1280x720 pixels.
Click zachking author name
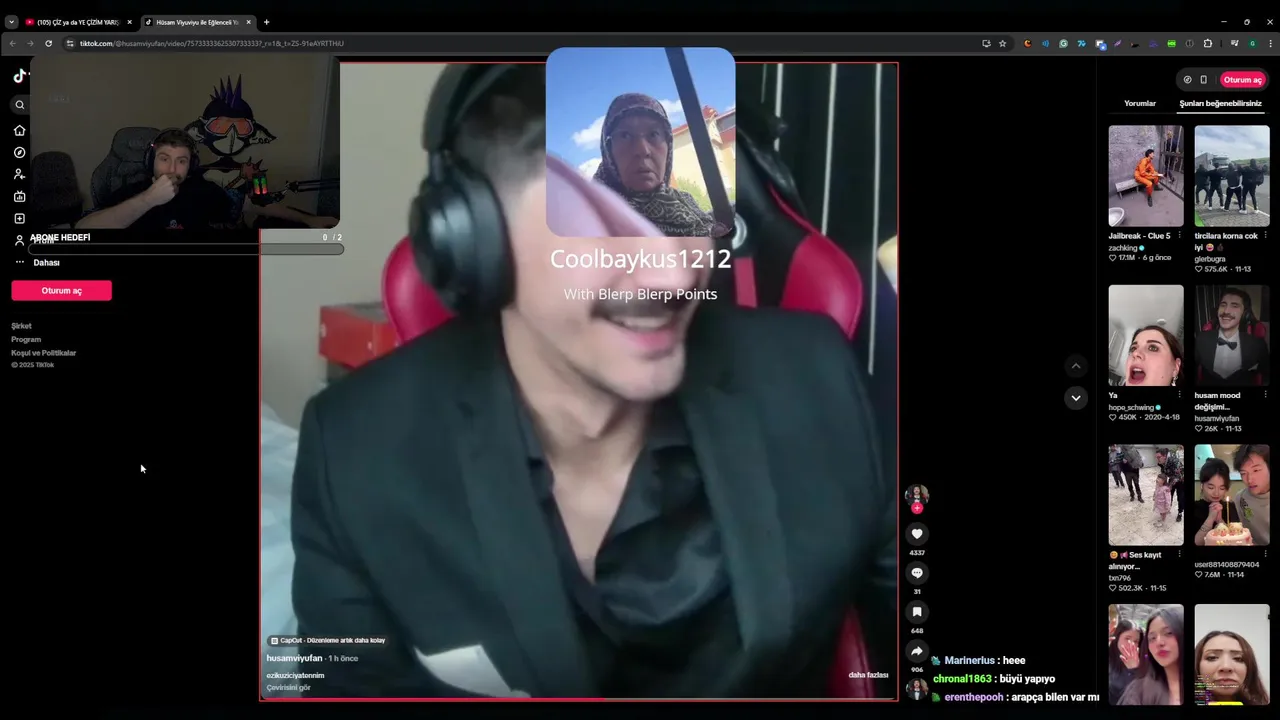point(1123,247)
